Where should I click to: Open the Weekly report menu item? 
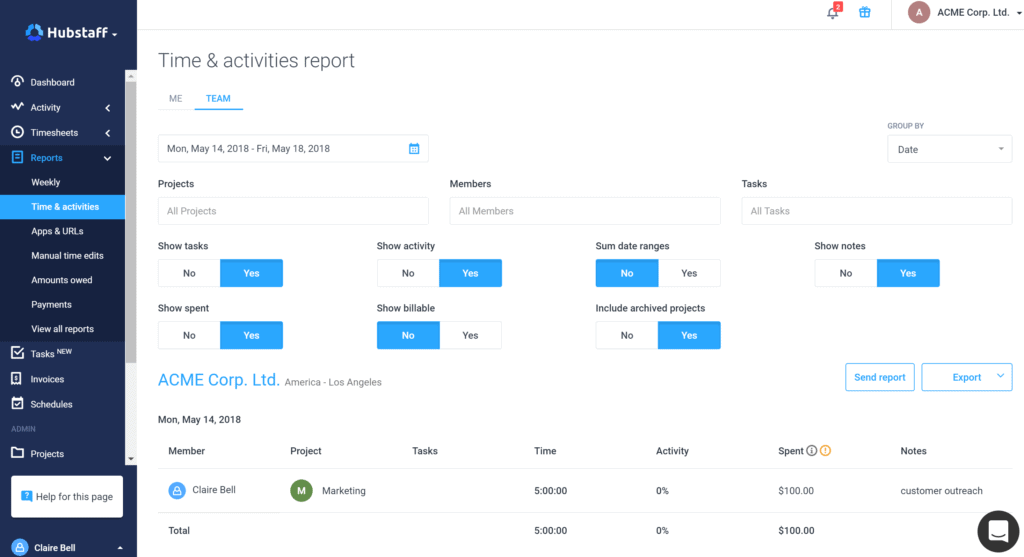[x=46, y=182]
